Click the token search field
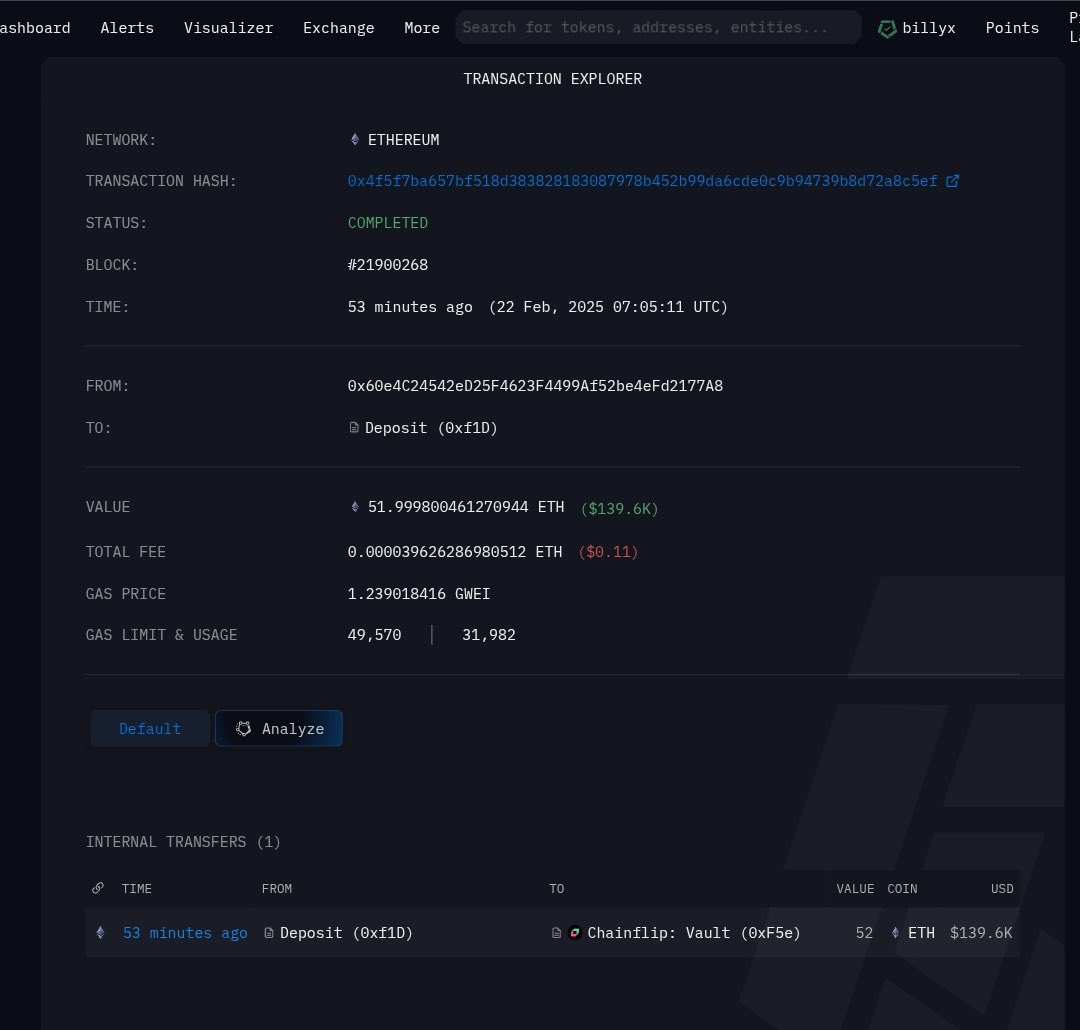 click(x=657, y=27)
